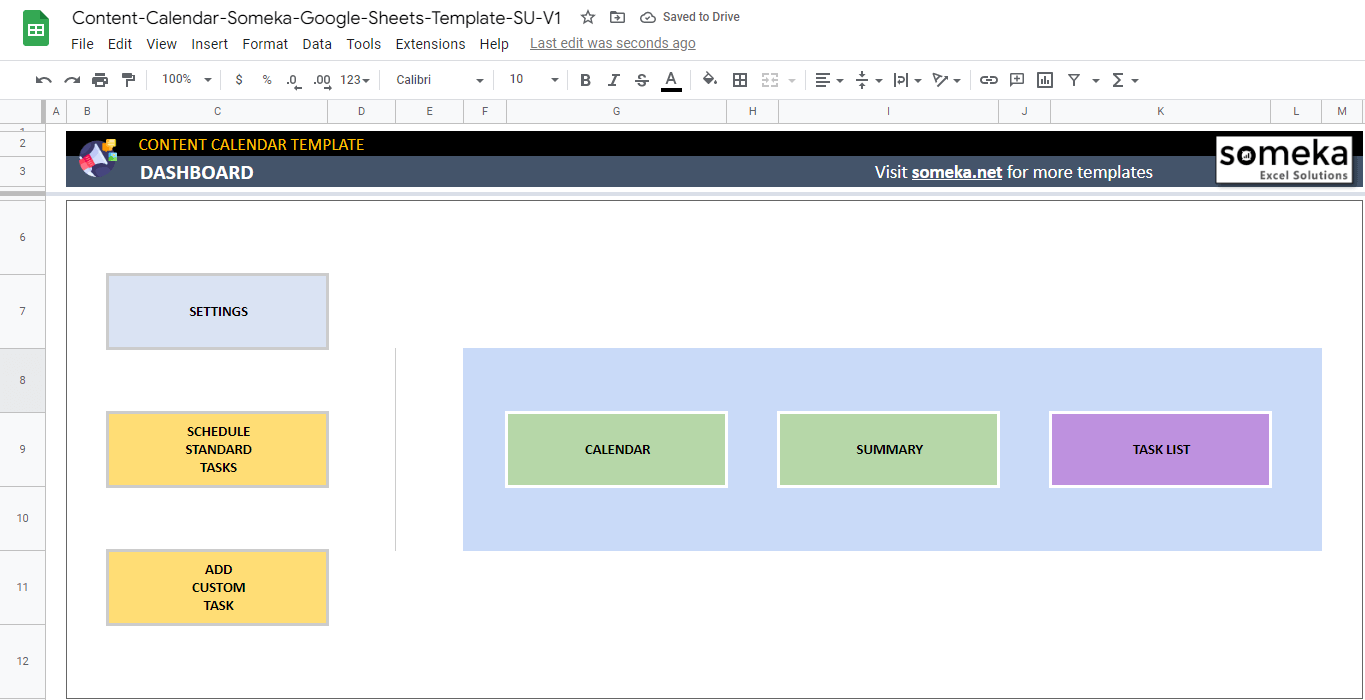Open the zoom level dropdown
The height and width of the screenshot is (700, 1365).
coord(187,80)
